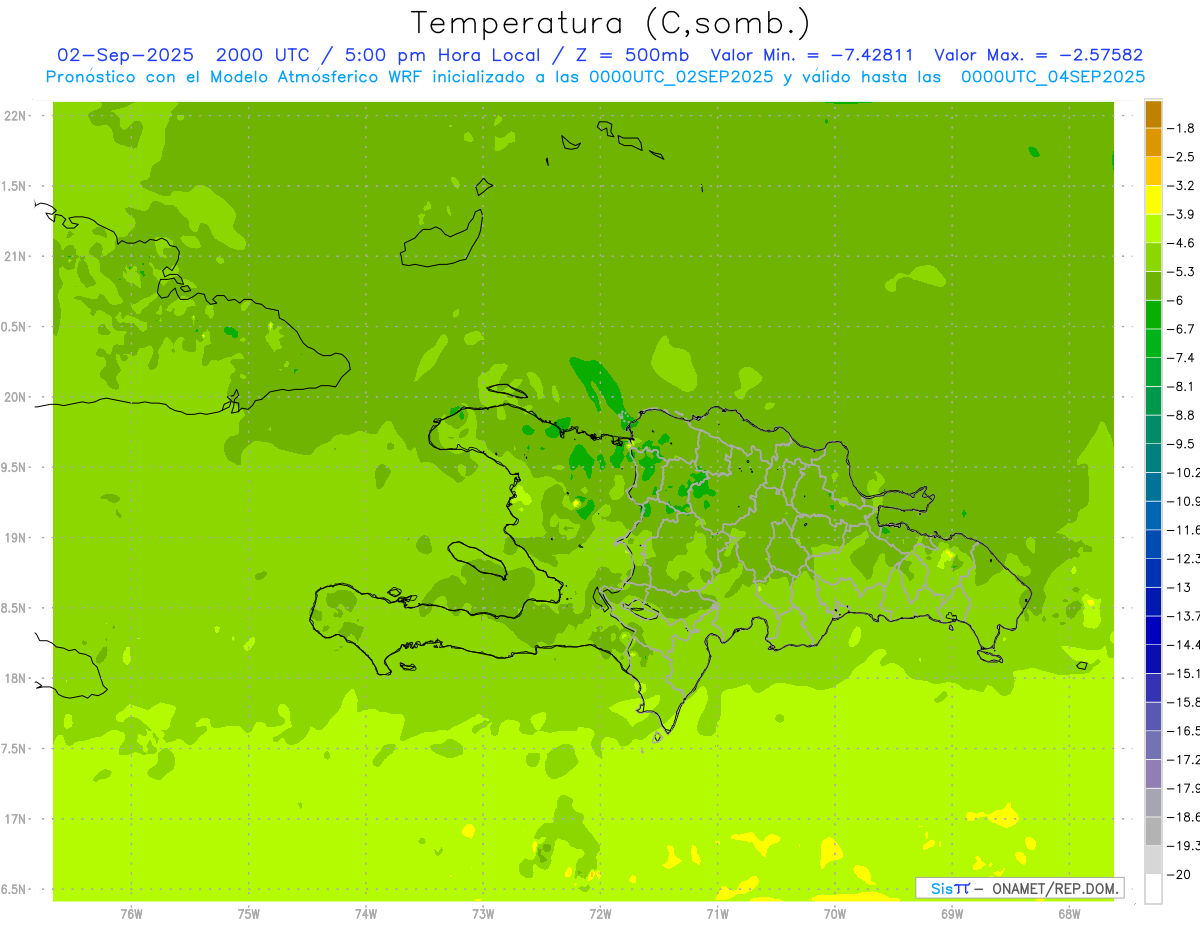
Task: Select the white swatch below -20 label
Action: pyautogui.click(x=1153, y=889)
